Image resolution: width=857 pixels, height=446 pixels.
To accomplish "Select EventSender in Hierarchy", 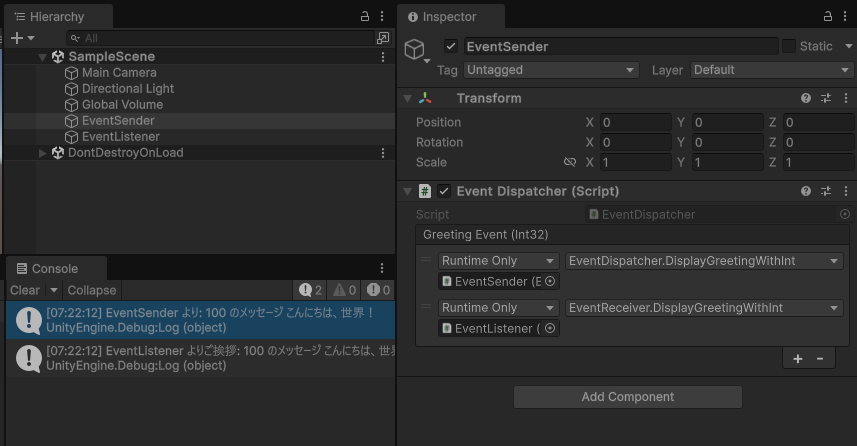I will 118,121.
